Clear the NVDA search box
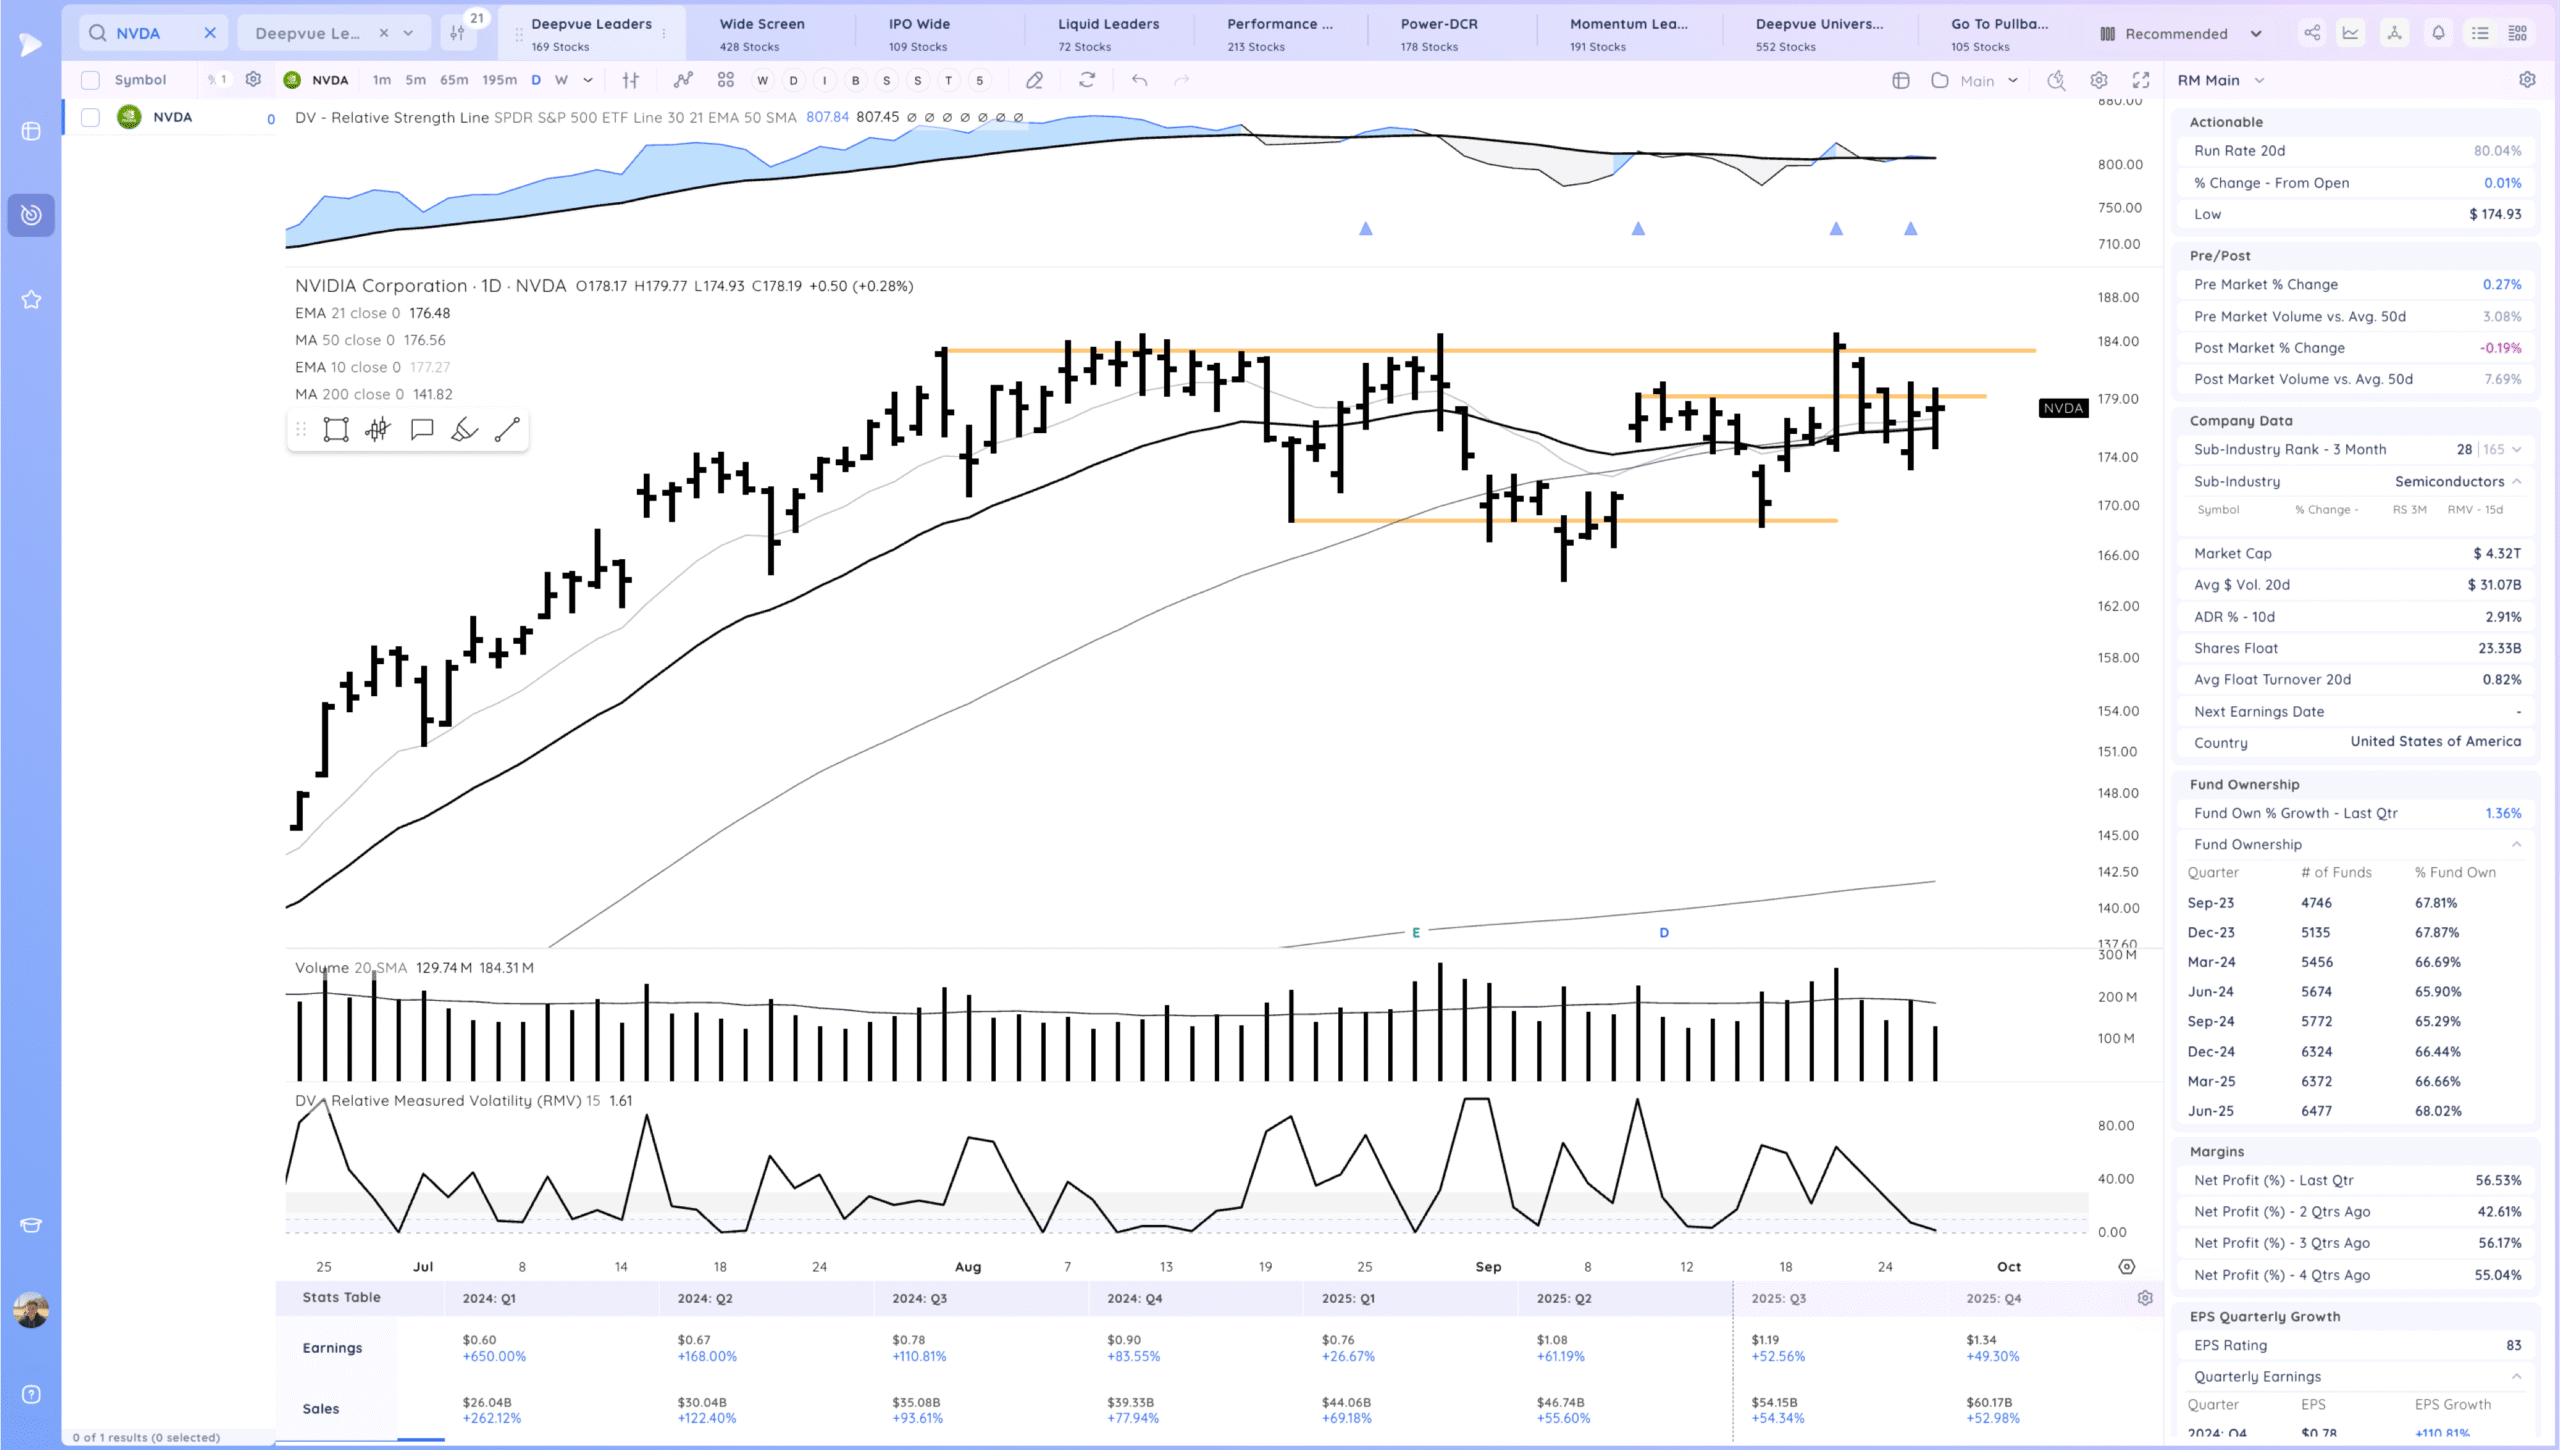The width and height of the screenshot is (2560, 1450). pyautogui.click(x=210, y=33)
